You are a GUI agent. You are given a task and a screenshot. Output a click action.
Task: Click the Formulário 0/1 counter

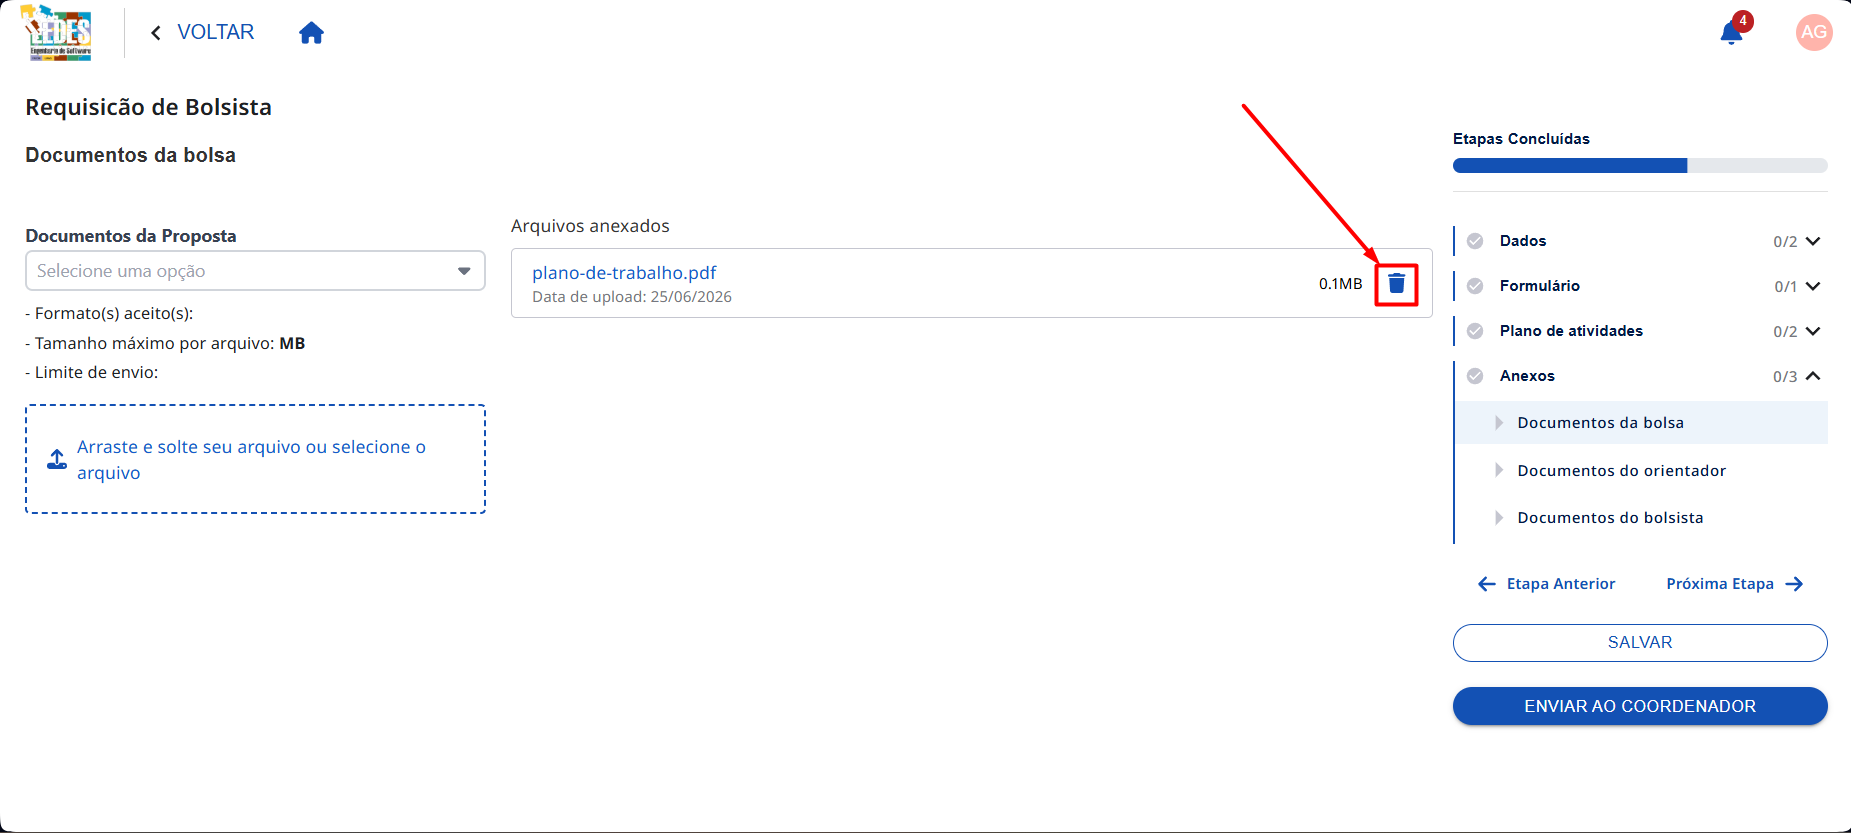1786,287
